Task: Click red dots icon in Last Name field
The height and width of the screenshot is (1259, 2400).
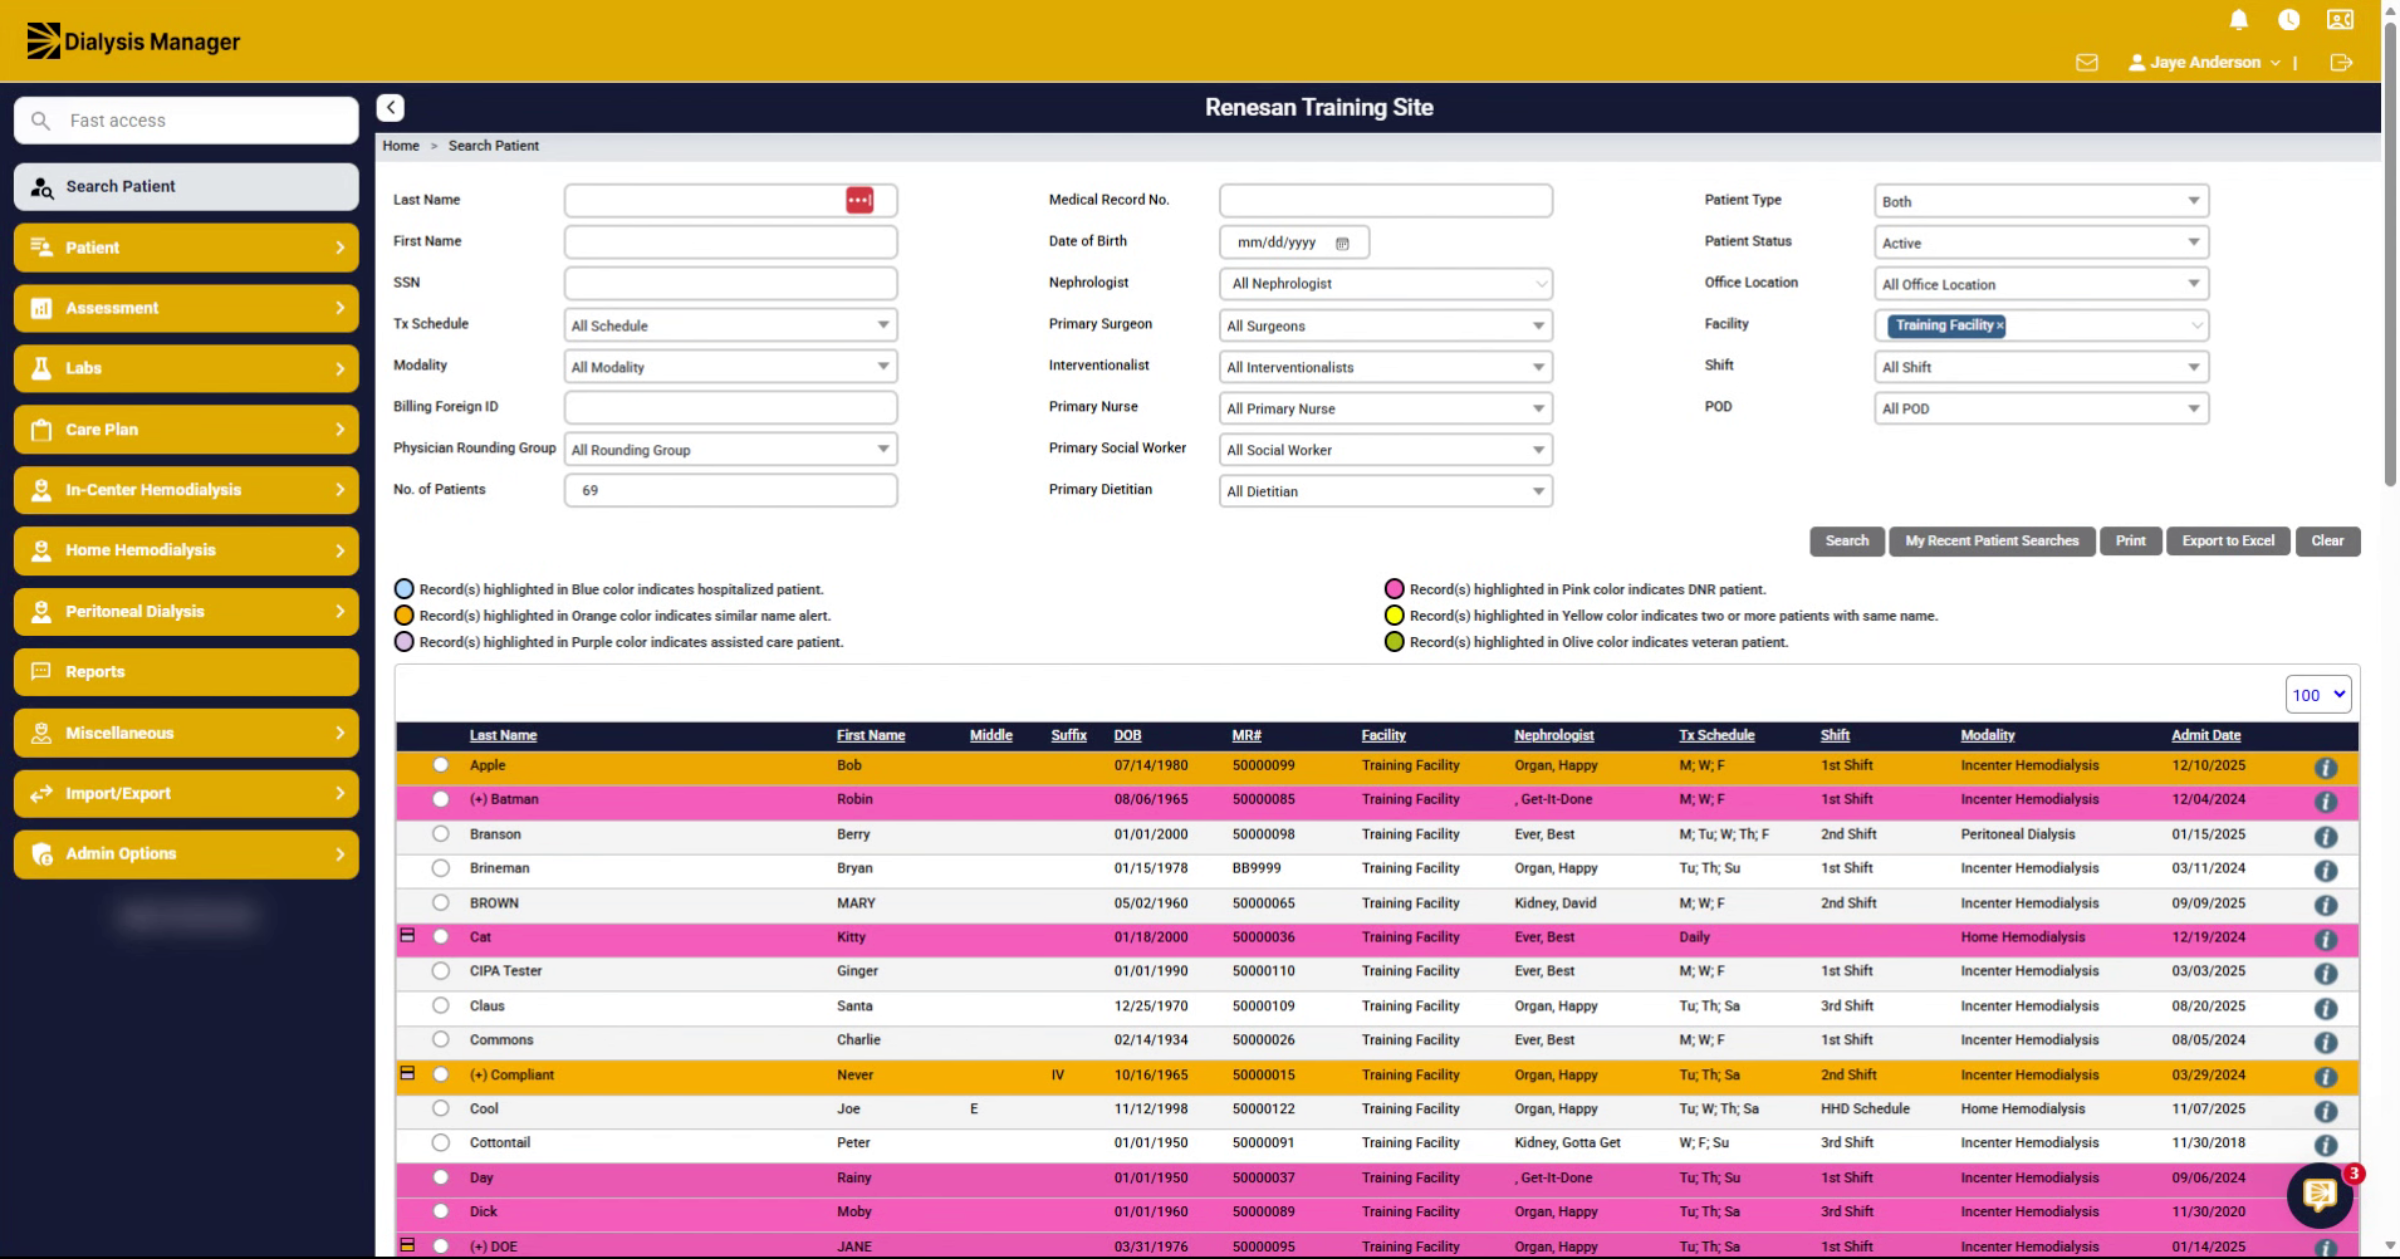Action: click(x=859, y=200)
